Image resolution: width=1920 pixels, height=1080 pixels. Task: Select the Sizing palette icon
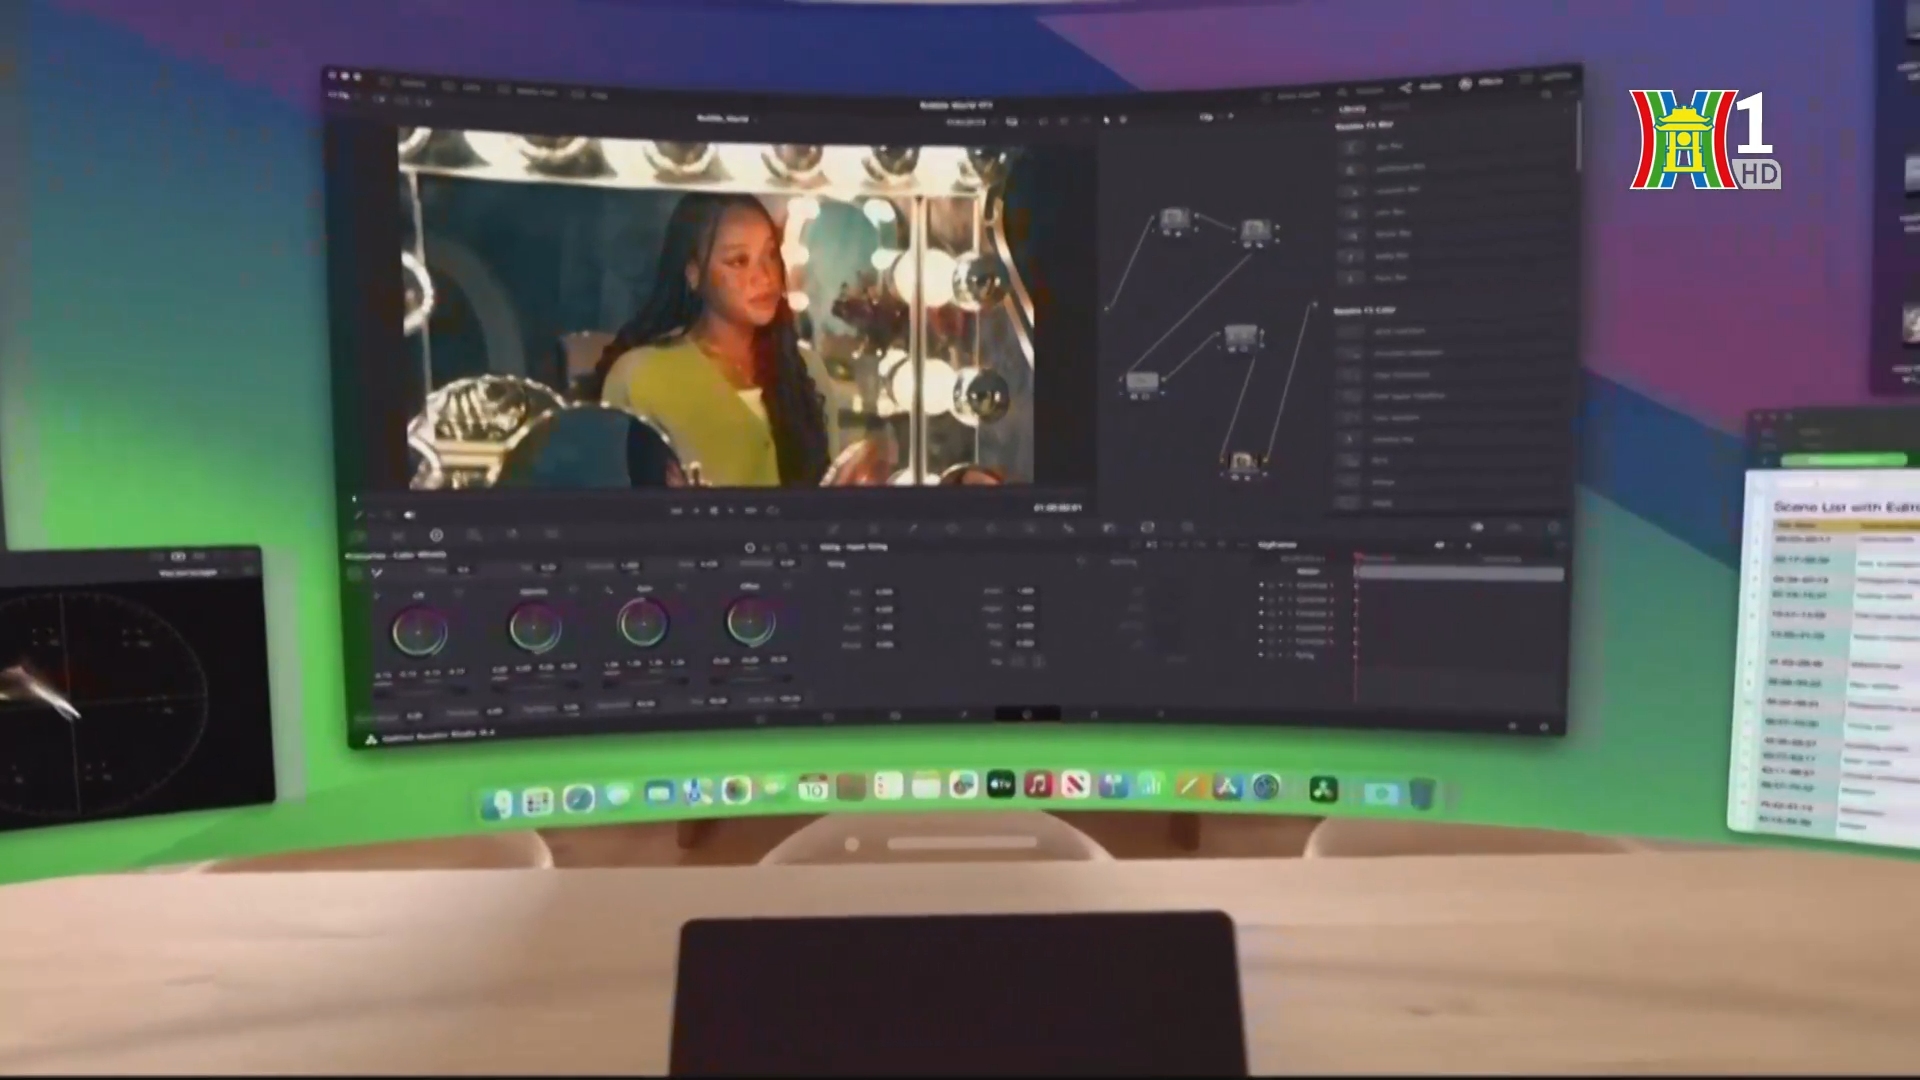(1147, 527)
